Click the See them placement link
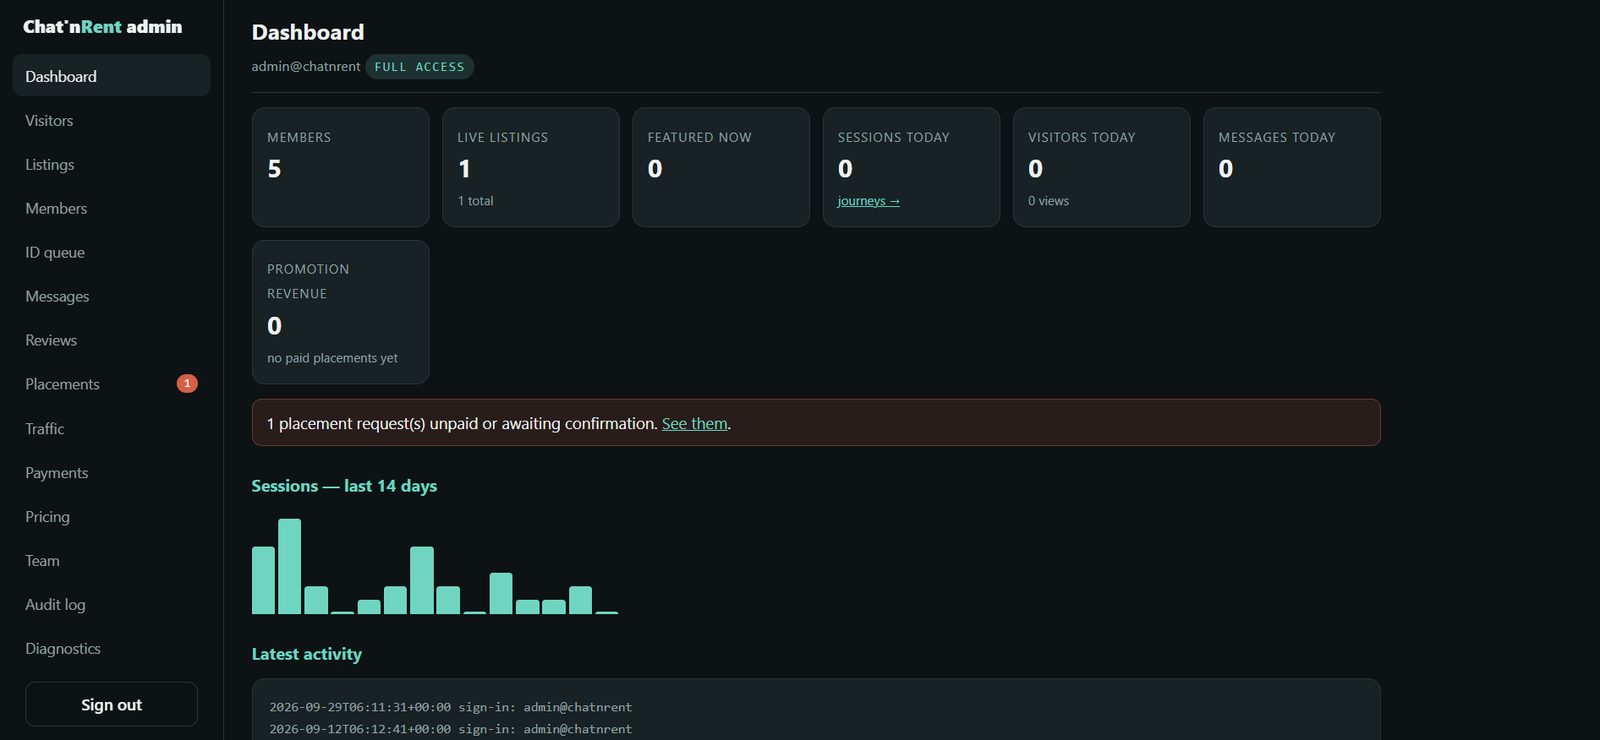 695,423
